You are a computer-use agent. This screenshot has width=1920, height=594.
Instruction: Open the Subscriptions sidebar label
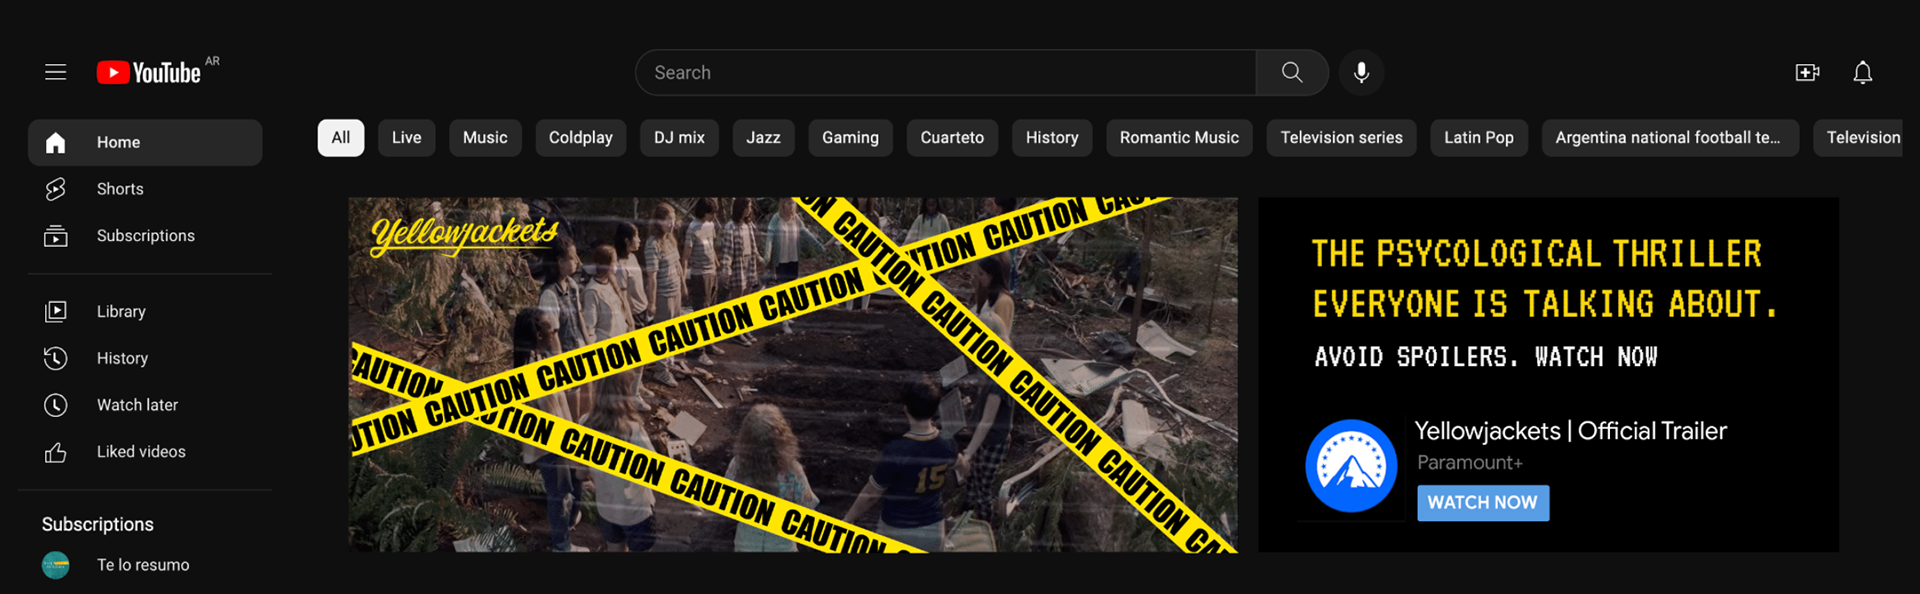coord(146,236)
